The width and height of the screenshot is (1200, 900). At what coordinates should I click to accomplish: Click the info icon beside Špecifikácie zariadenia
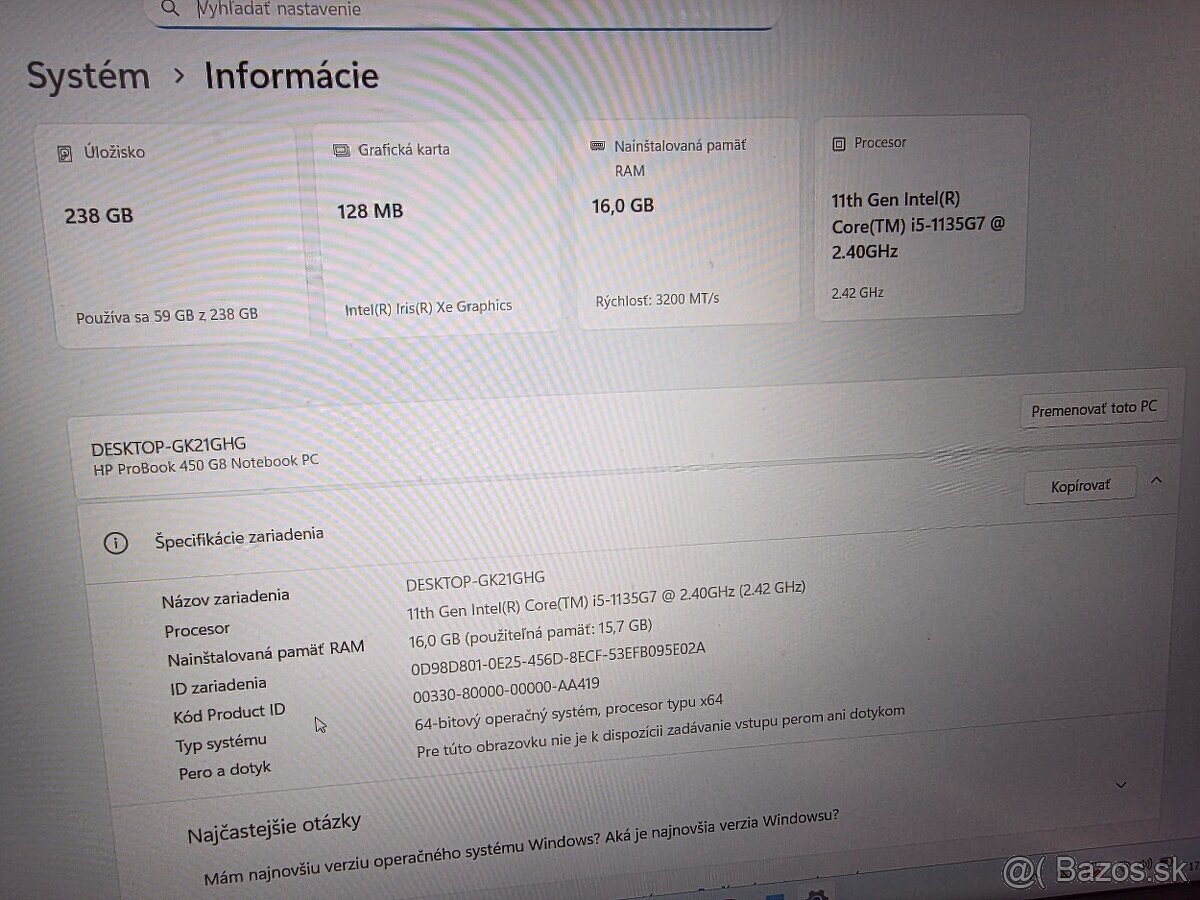pos(117,542)
